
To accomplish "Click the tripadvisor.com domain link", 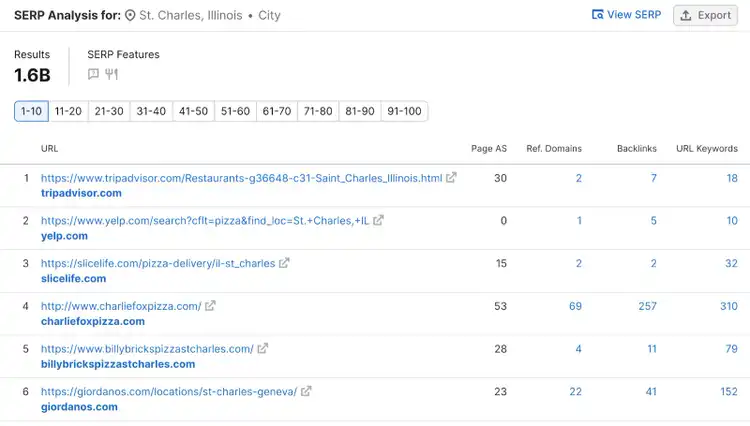I will coord(81,193).
